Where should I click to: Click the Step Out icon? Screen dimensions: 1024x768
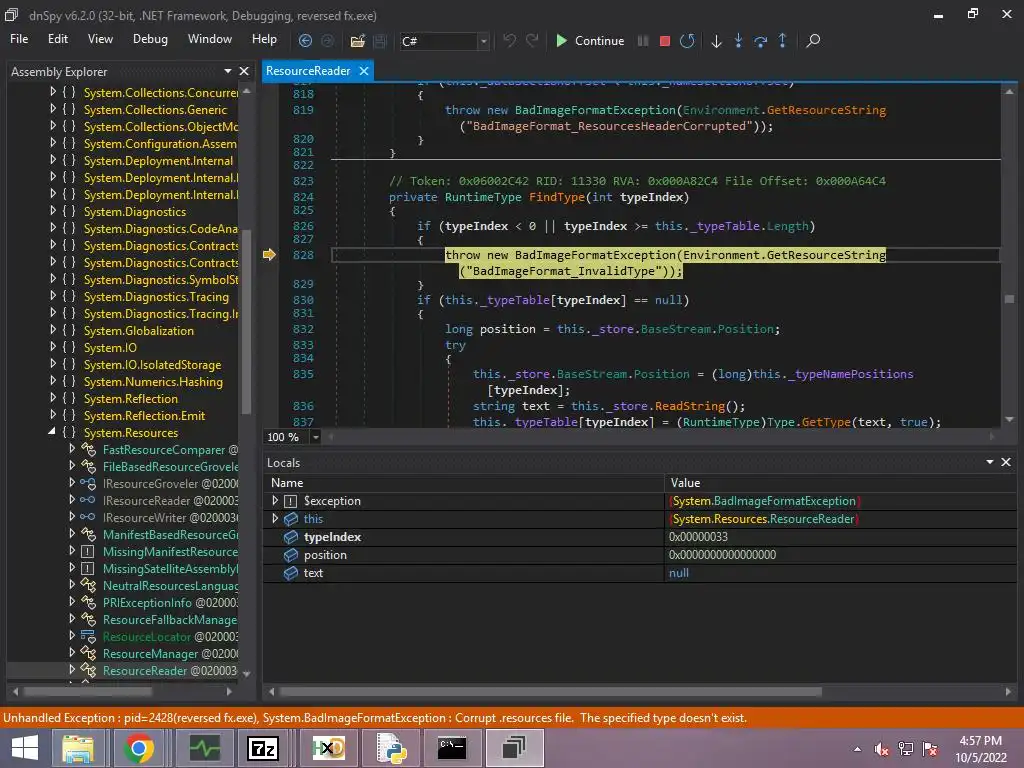tap(782, 41)
